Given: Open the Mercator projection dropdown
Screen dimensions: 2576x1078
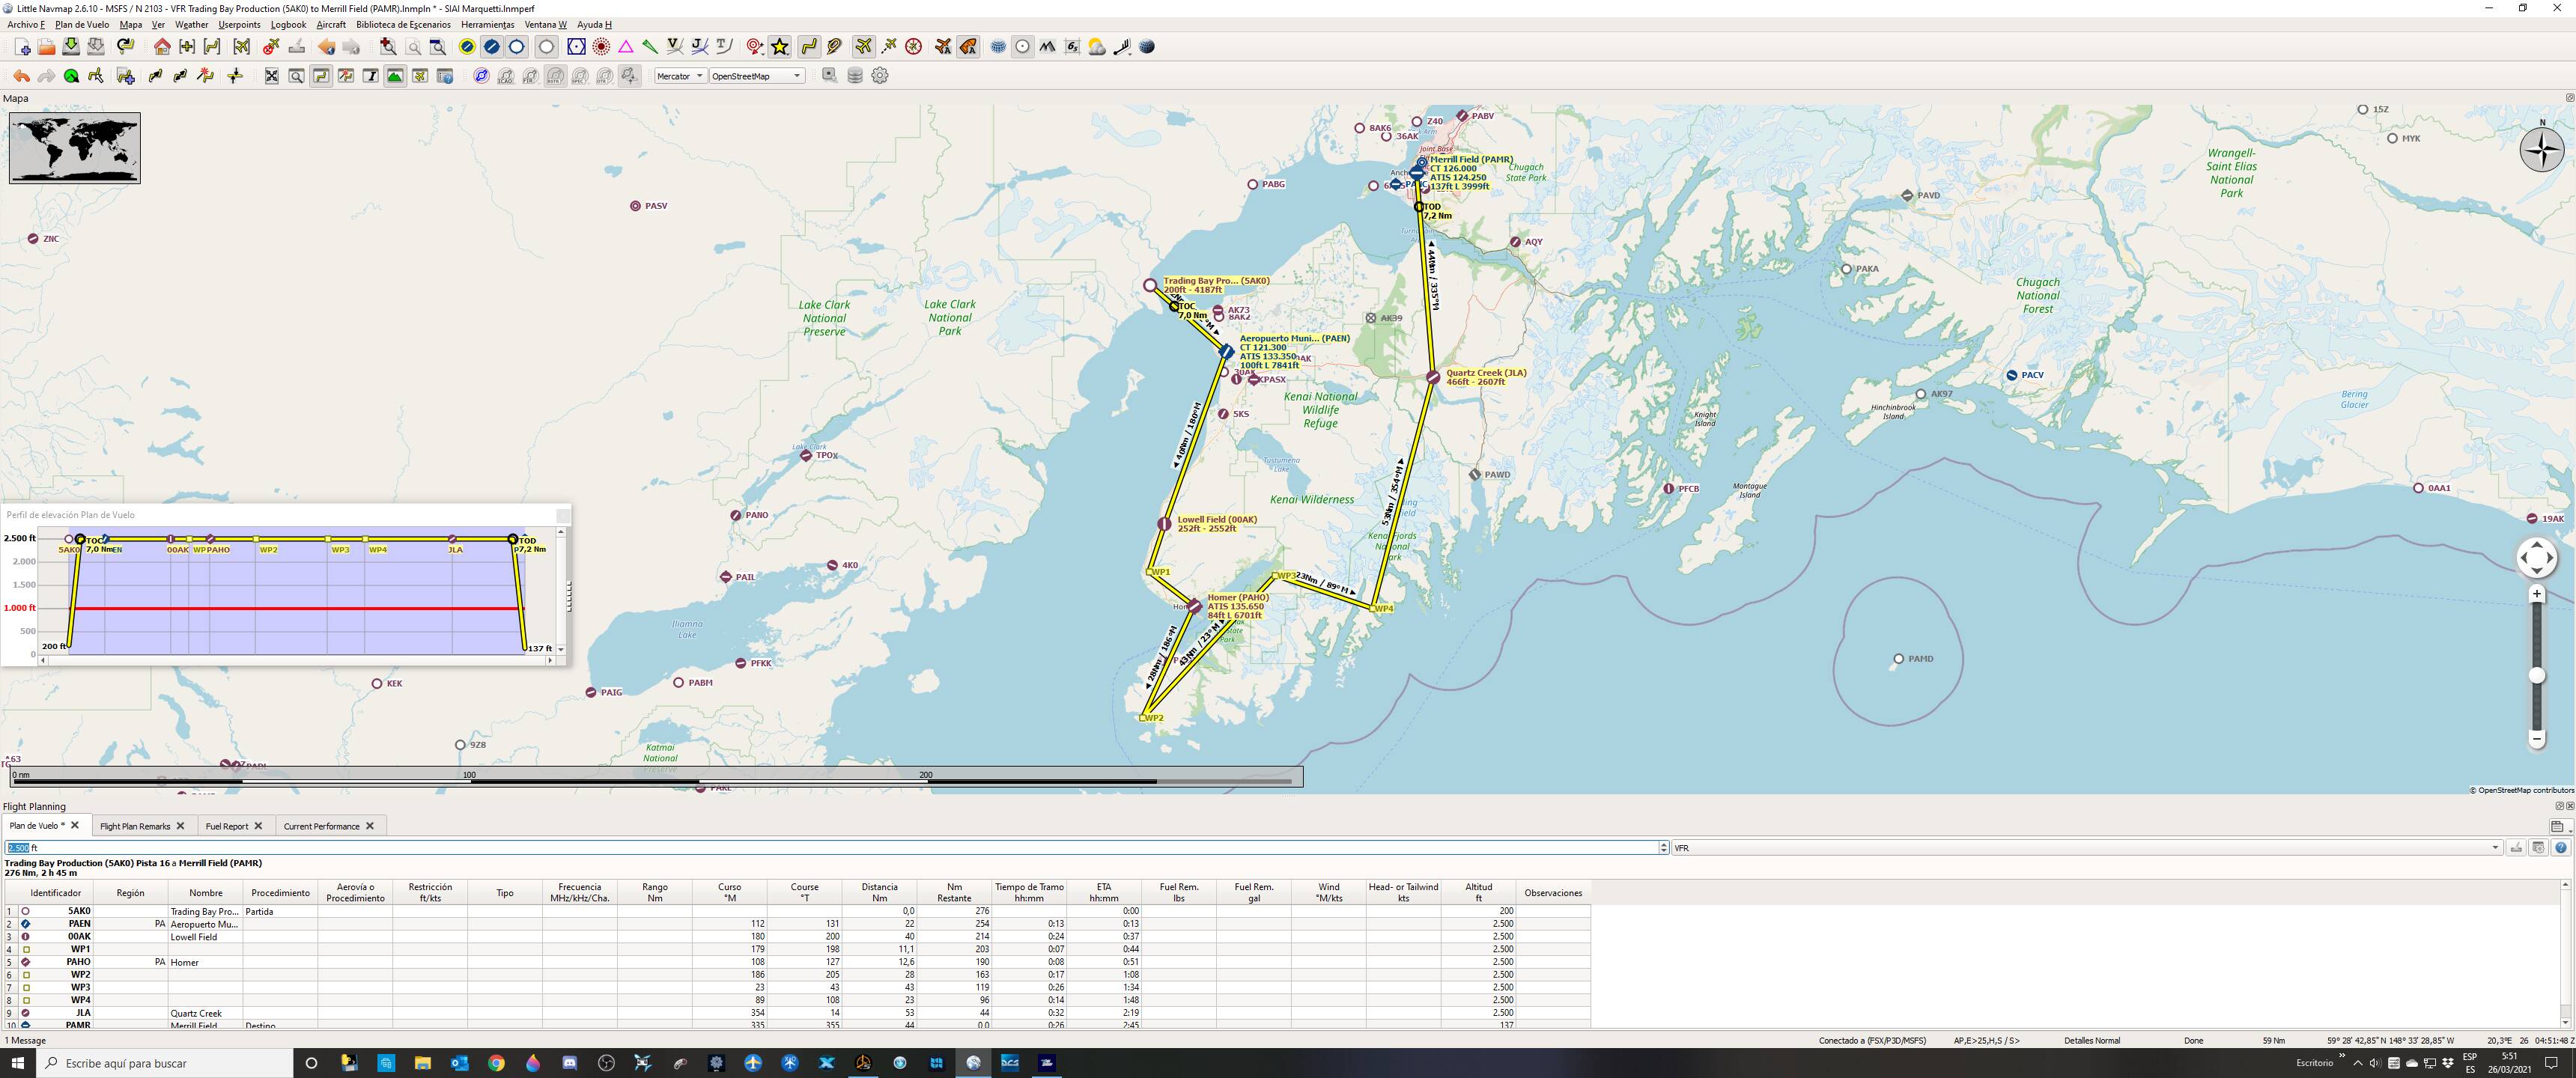Looking at the screenshot, I should pos(681,76).
